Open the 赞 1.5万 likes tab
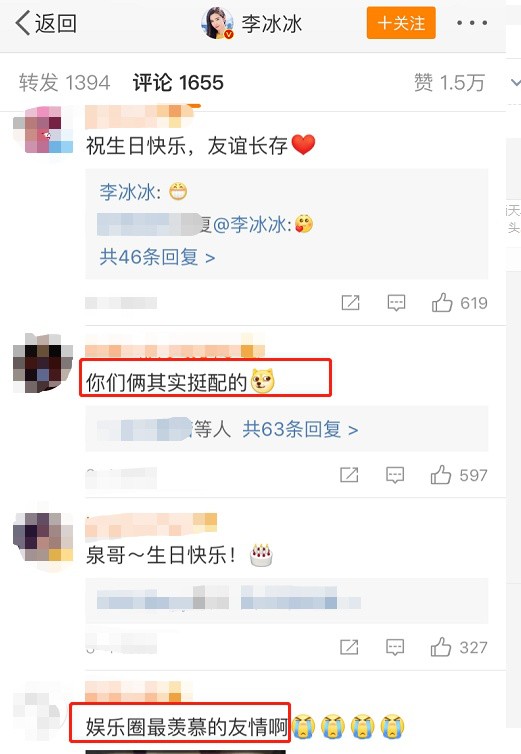 449,82
